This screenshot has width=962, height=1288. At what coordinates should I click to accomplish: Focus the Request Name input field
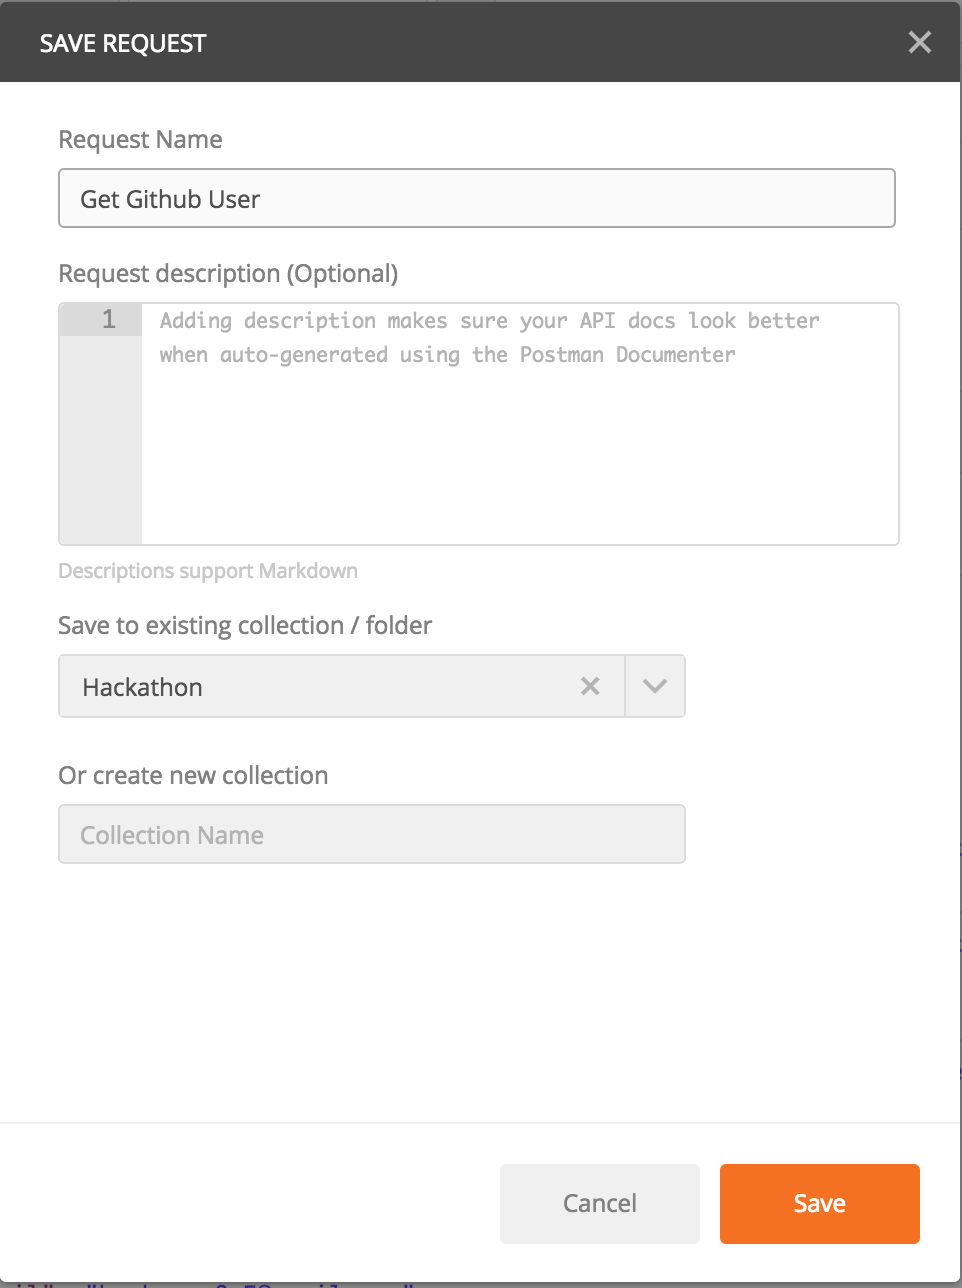click(476, 198)
